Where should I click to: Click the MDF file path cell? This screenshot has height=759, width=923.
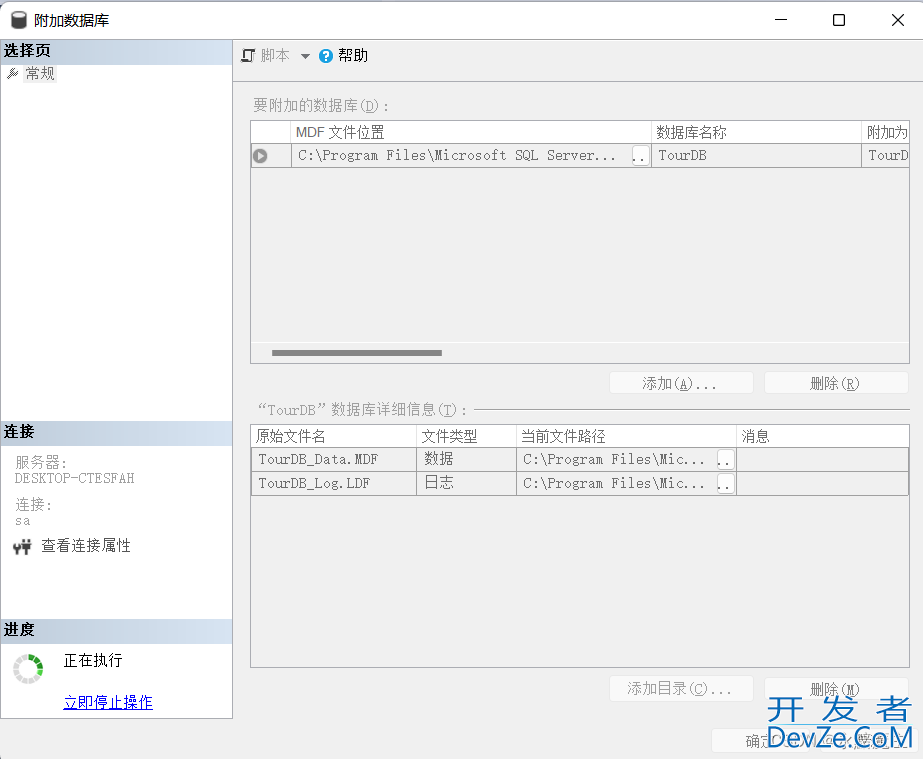click(462, 156)
